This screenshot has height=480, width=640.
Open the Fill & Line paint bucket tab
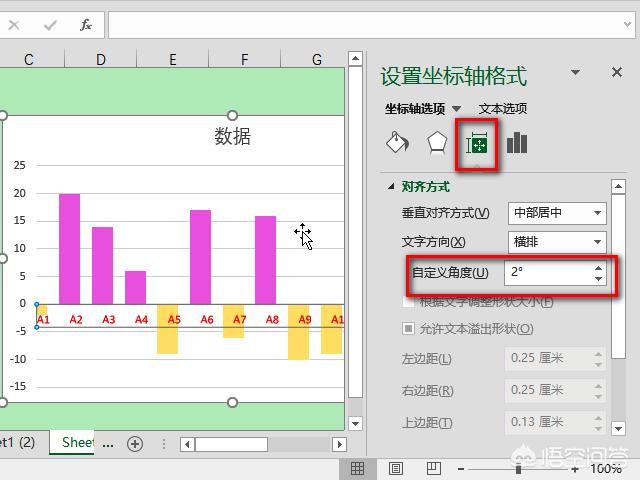(397, 142)
